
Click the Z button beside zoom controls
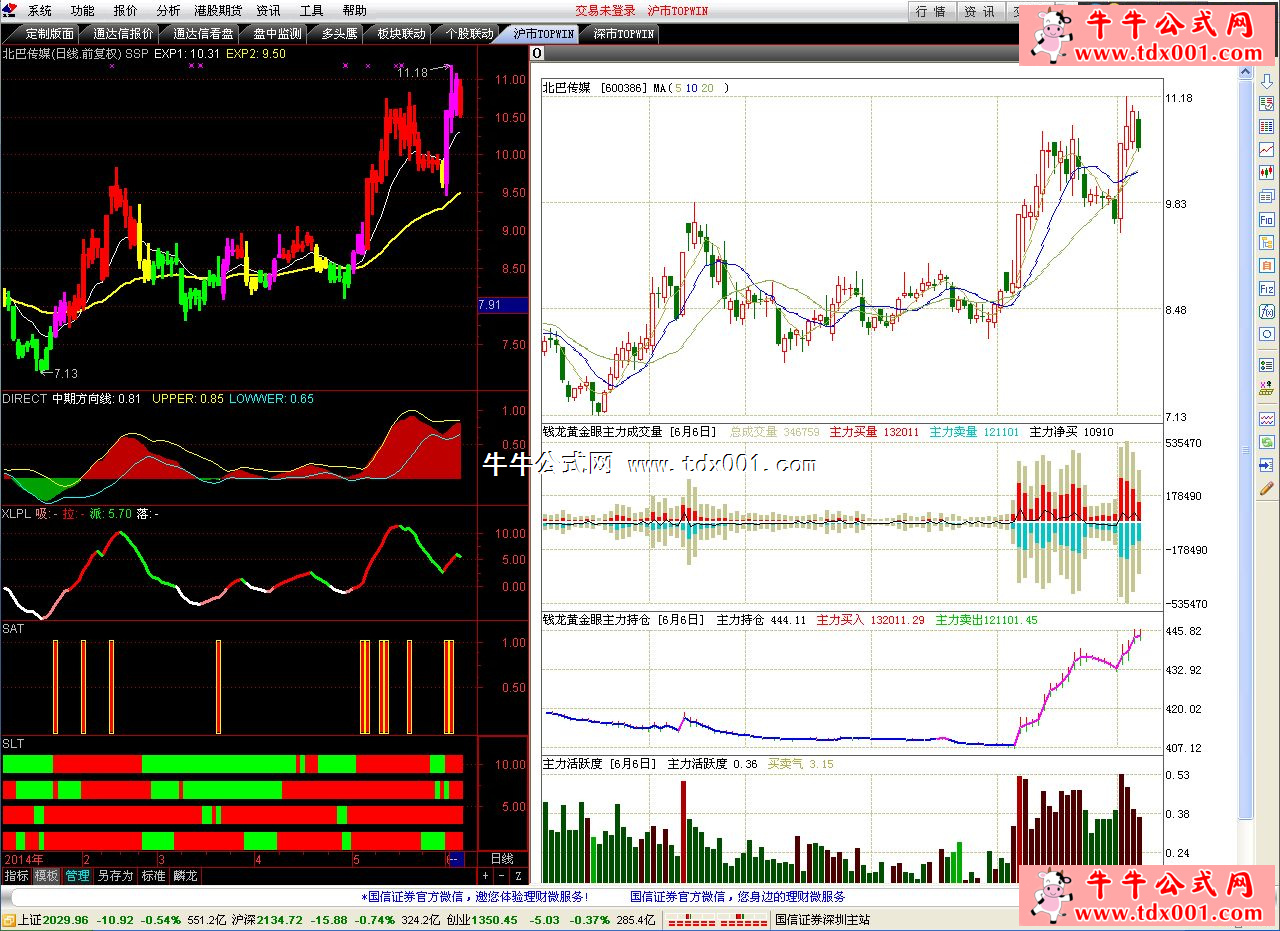pos(518,876)
